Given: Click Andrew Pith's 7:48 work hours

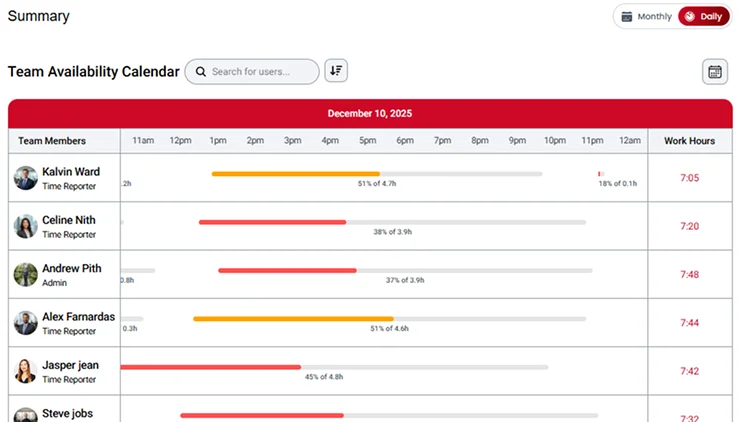Looking at the screenshot, I should click(x=689, y=275).
